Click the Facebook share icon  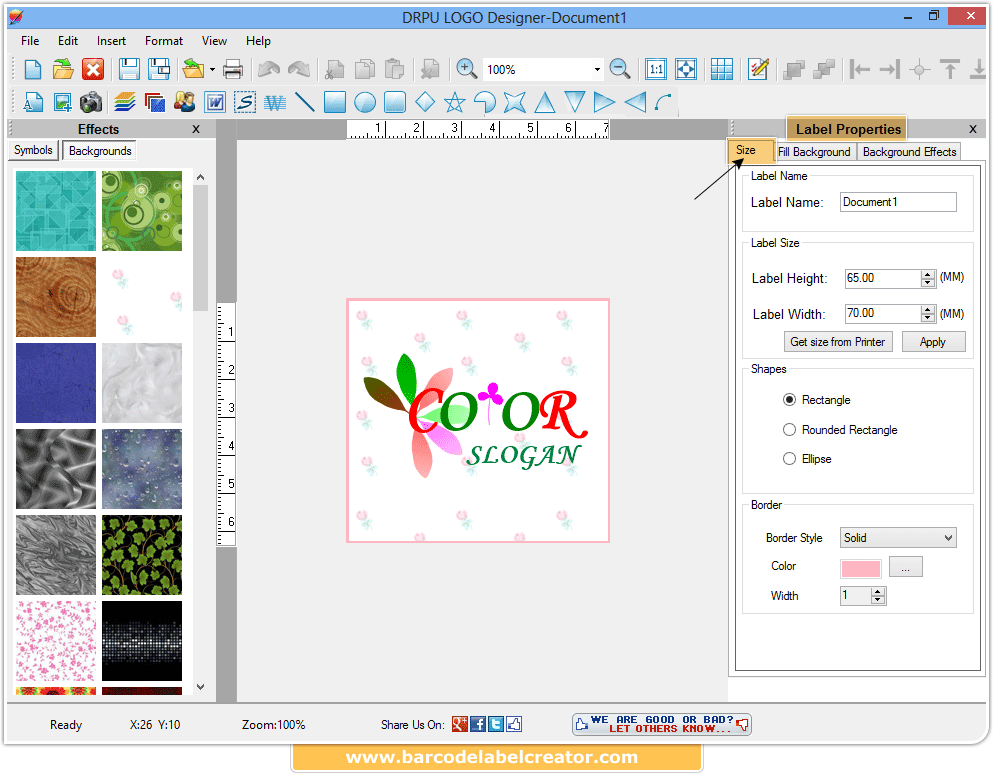coord(478,724)
